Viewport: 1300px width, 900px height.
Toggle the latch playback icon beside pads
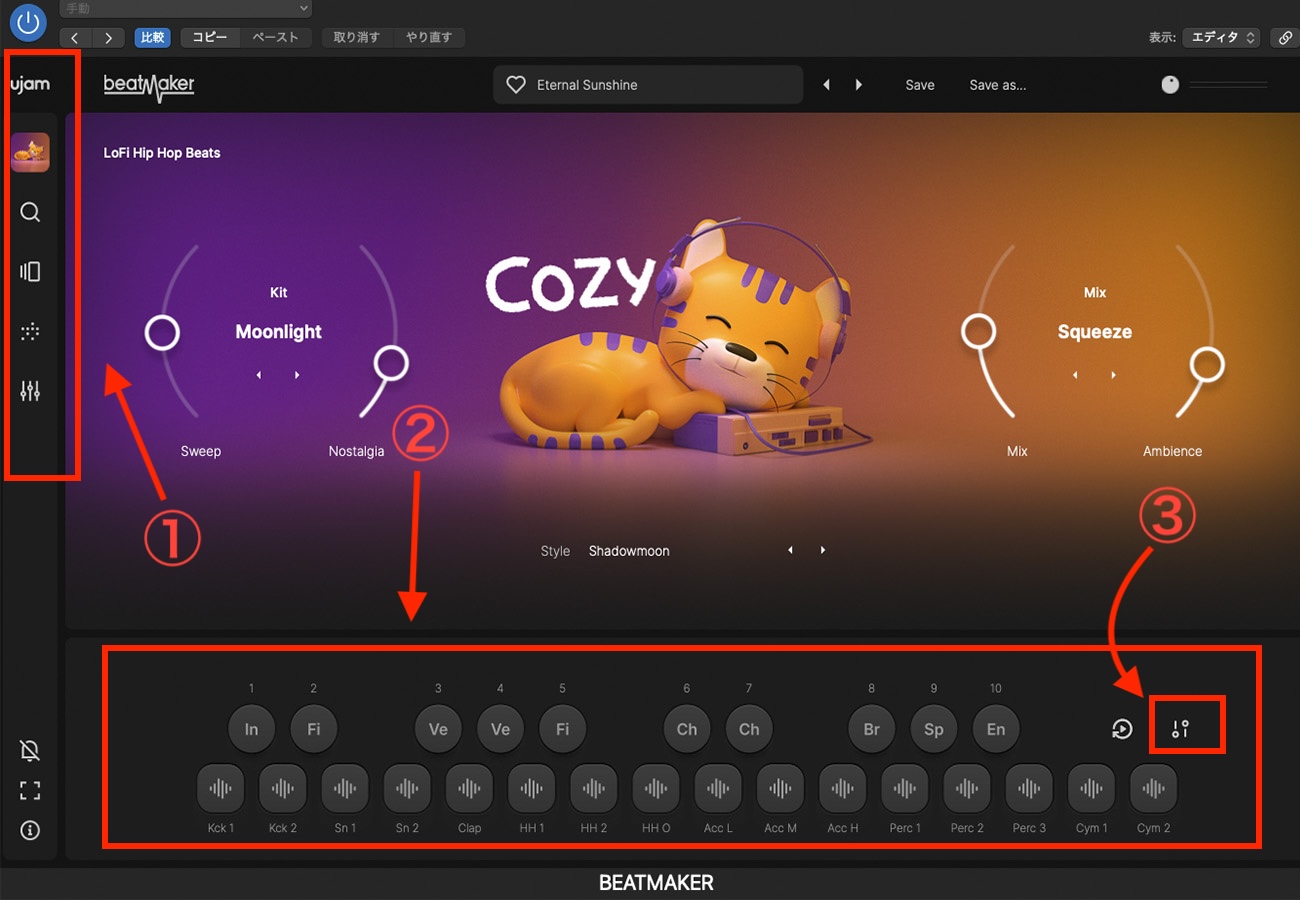(1122, 730)
